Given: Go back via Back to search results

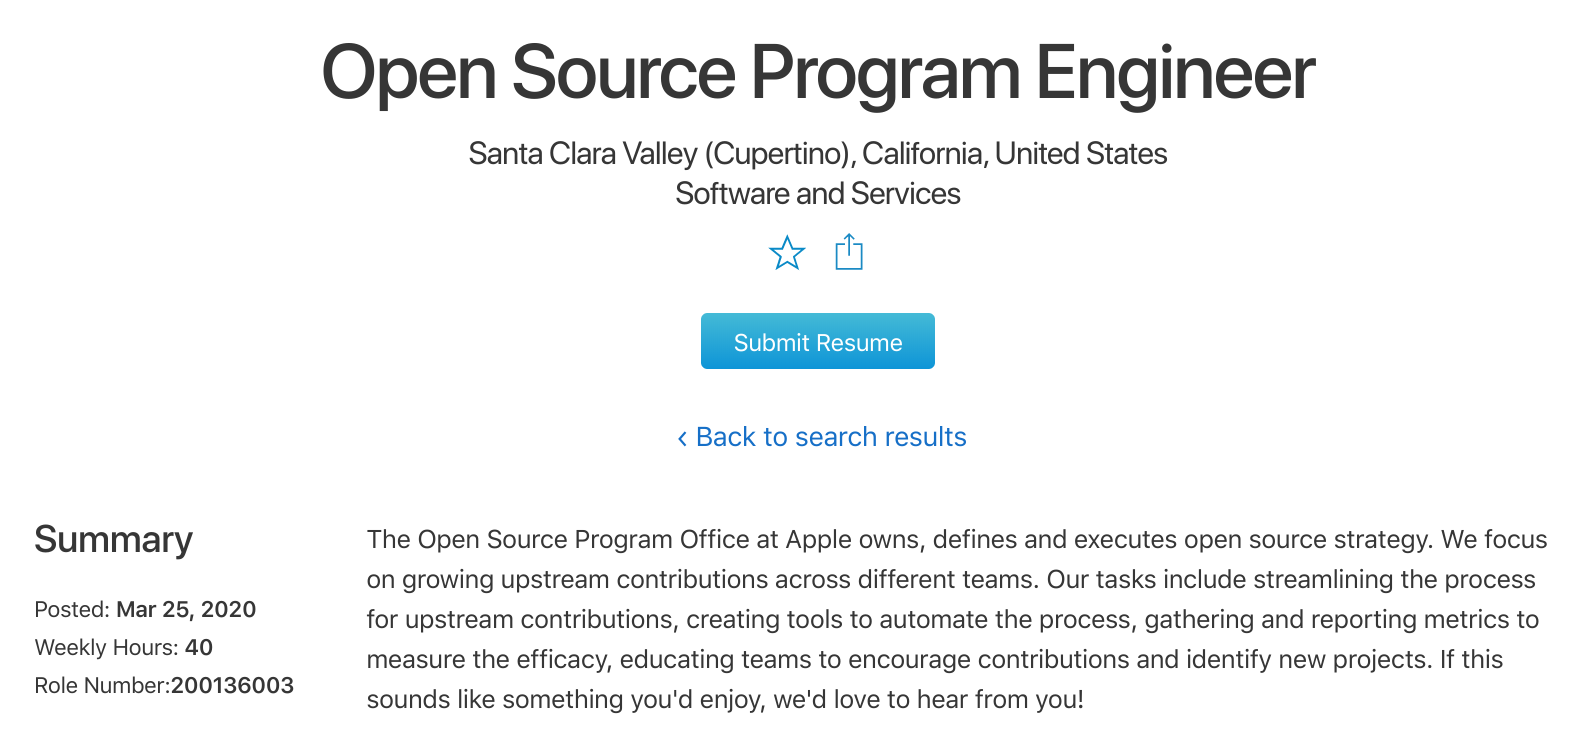Looking at the screenshot, I should [x=822, y=437].
